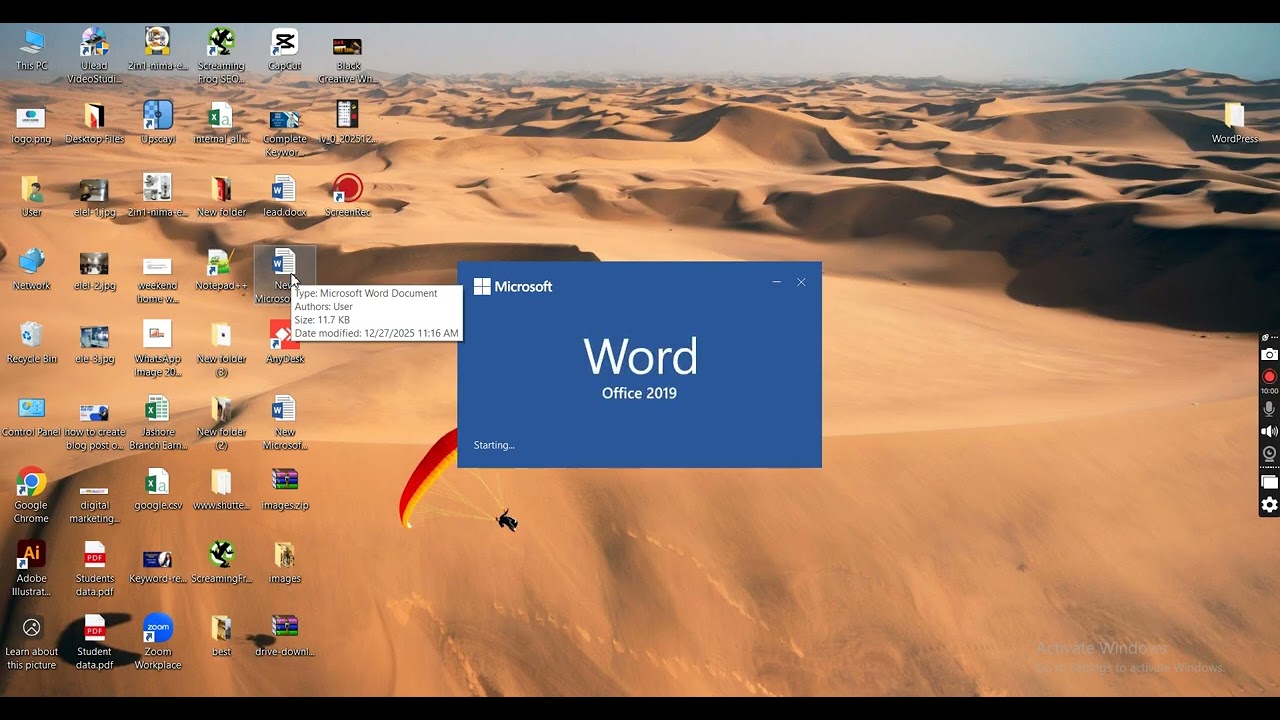Image resolution: width=1280 pixels, height=720 pixels.
Task: Open New folder (3) on desktop
Action: click(x=221, y=349)
